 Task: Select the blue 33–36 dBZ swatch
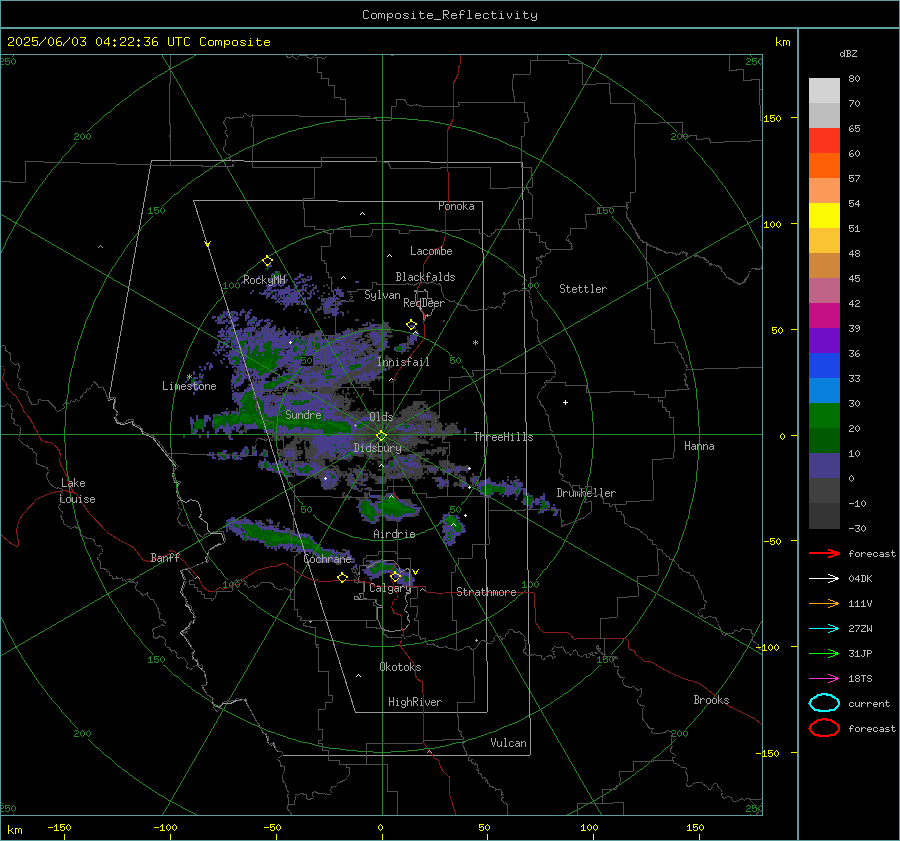pos(824,366)
